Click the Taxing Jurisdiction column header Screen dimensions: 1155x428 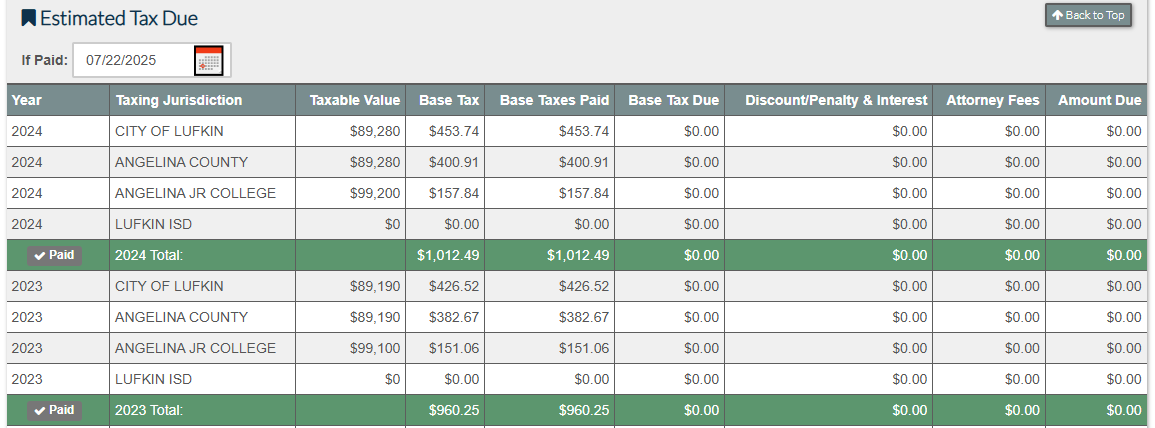tap(179, 100)
